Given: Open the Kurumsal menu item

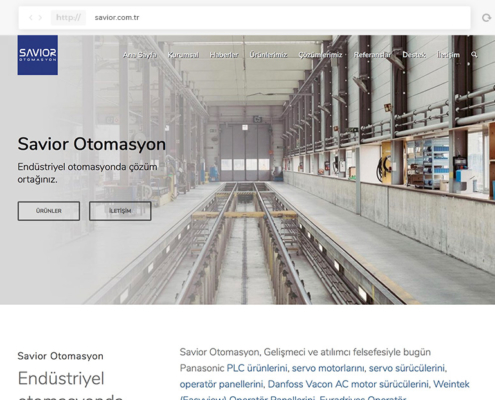Looking at the screenshot, I should 183,55.
